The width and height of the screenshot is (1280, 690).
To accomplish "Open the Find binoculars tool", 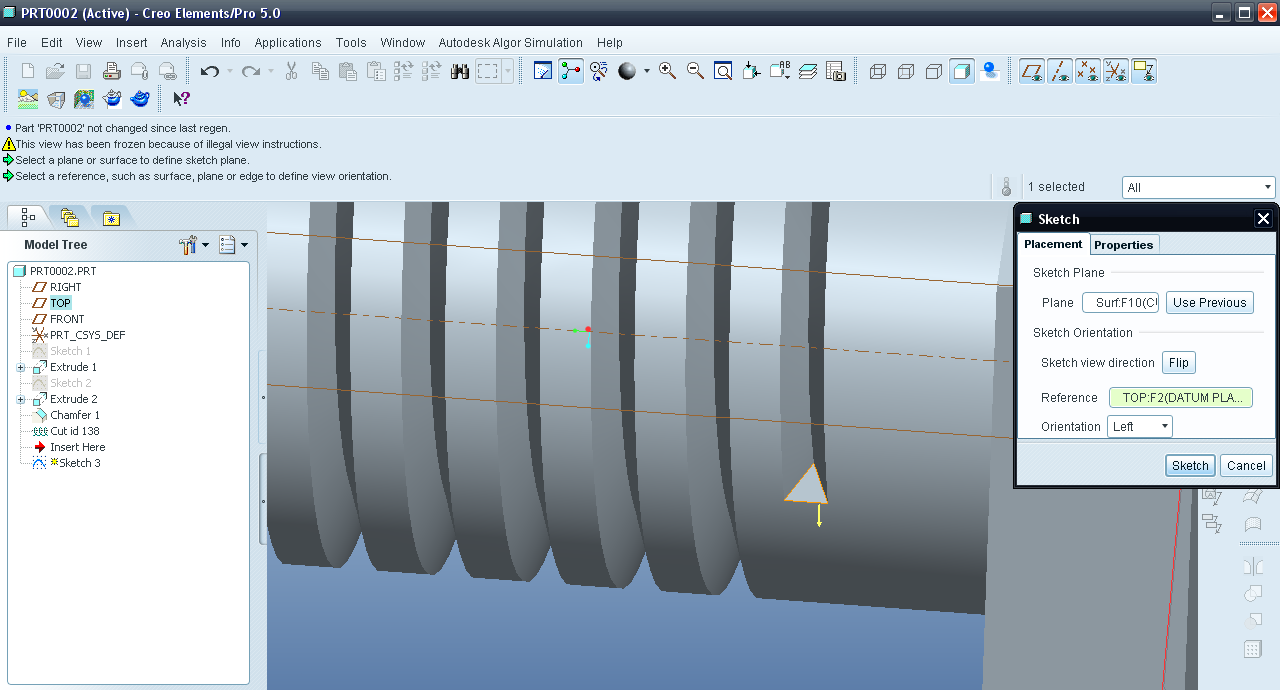I will coord(460,71).
